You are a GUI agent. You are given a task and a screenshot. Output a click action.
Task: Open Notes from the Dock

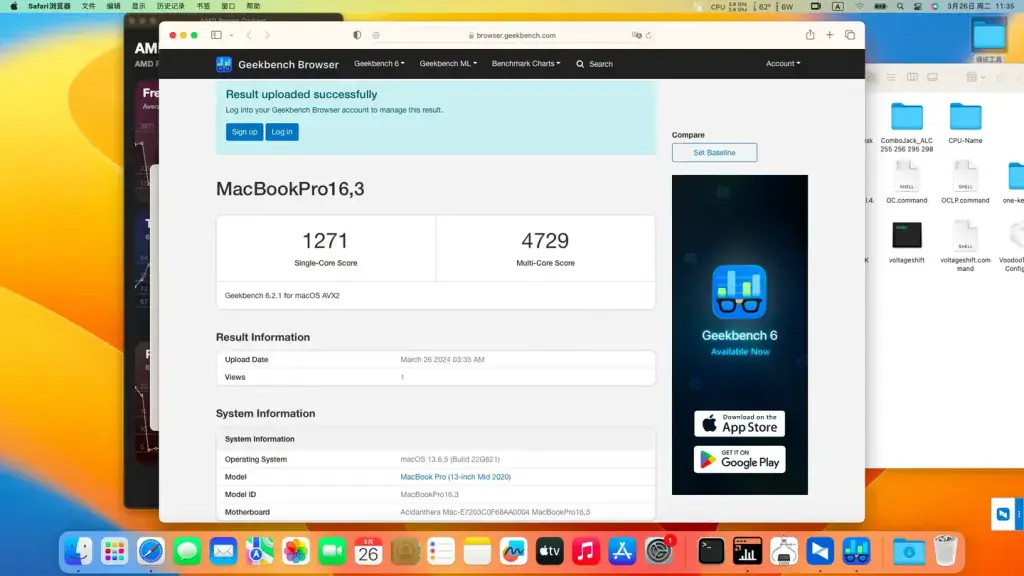(477, 551)
